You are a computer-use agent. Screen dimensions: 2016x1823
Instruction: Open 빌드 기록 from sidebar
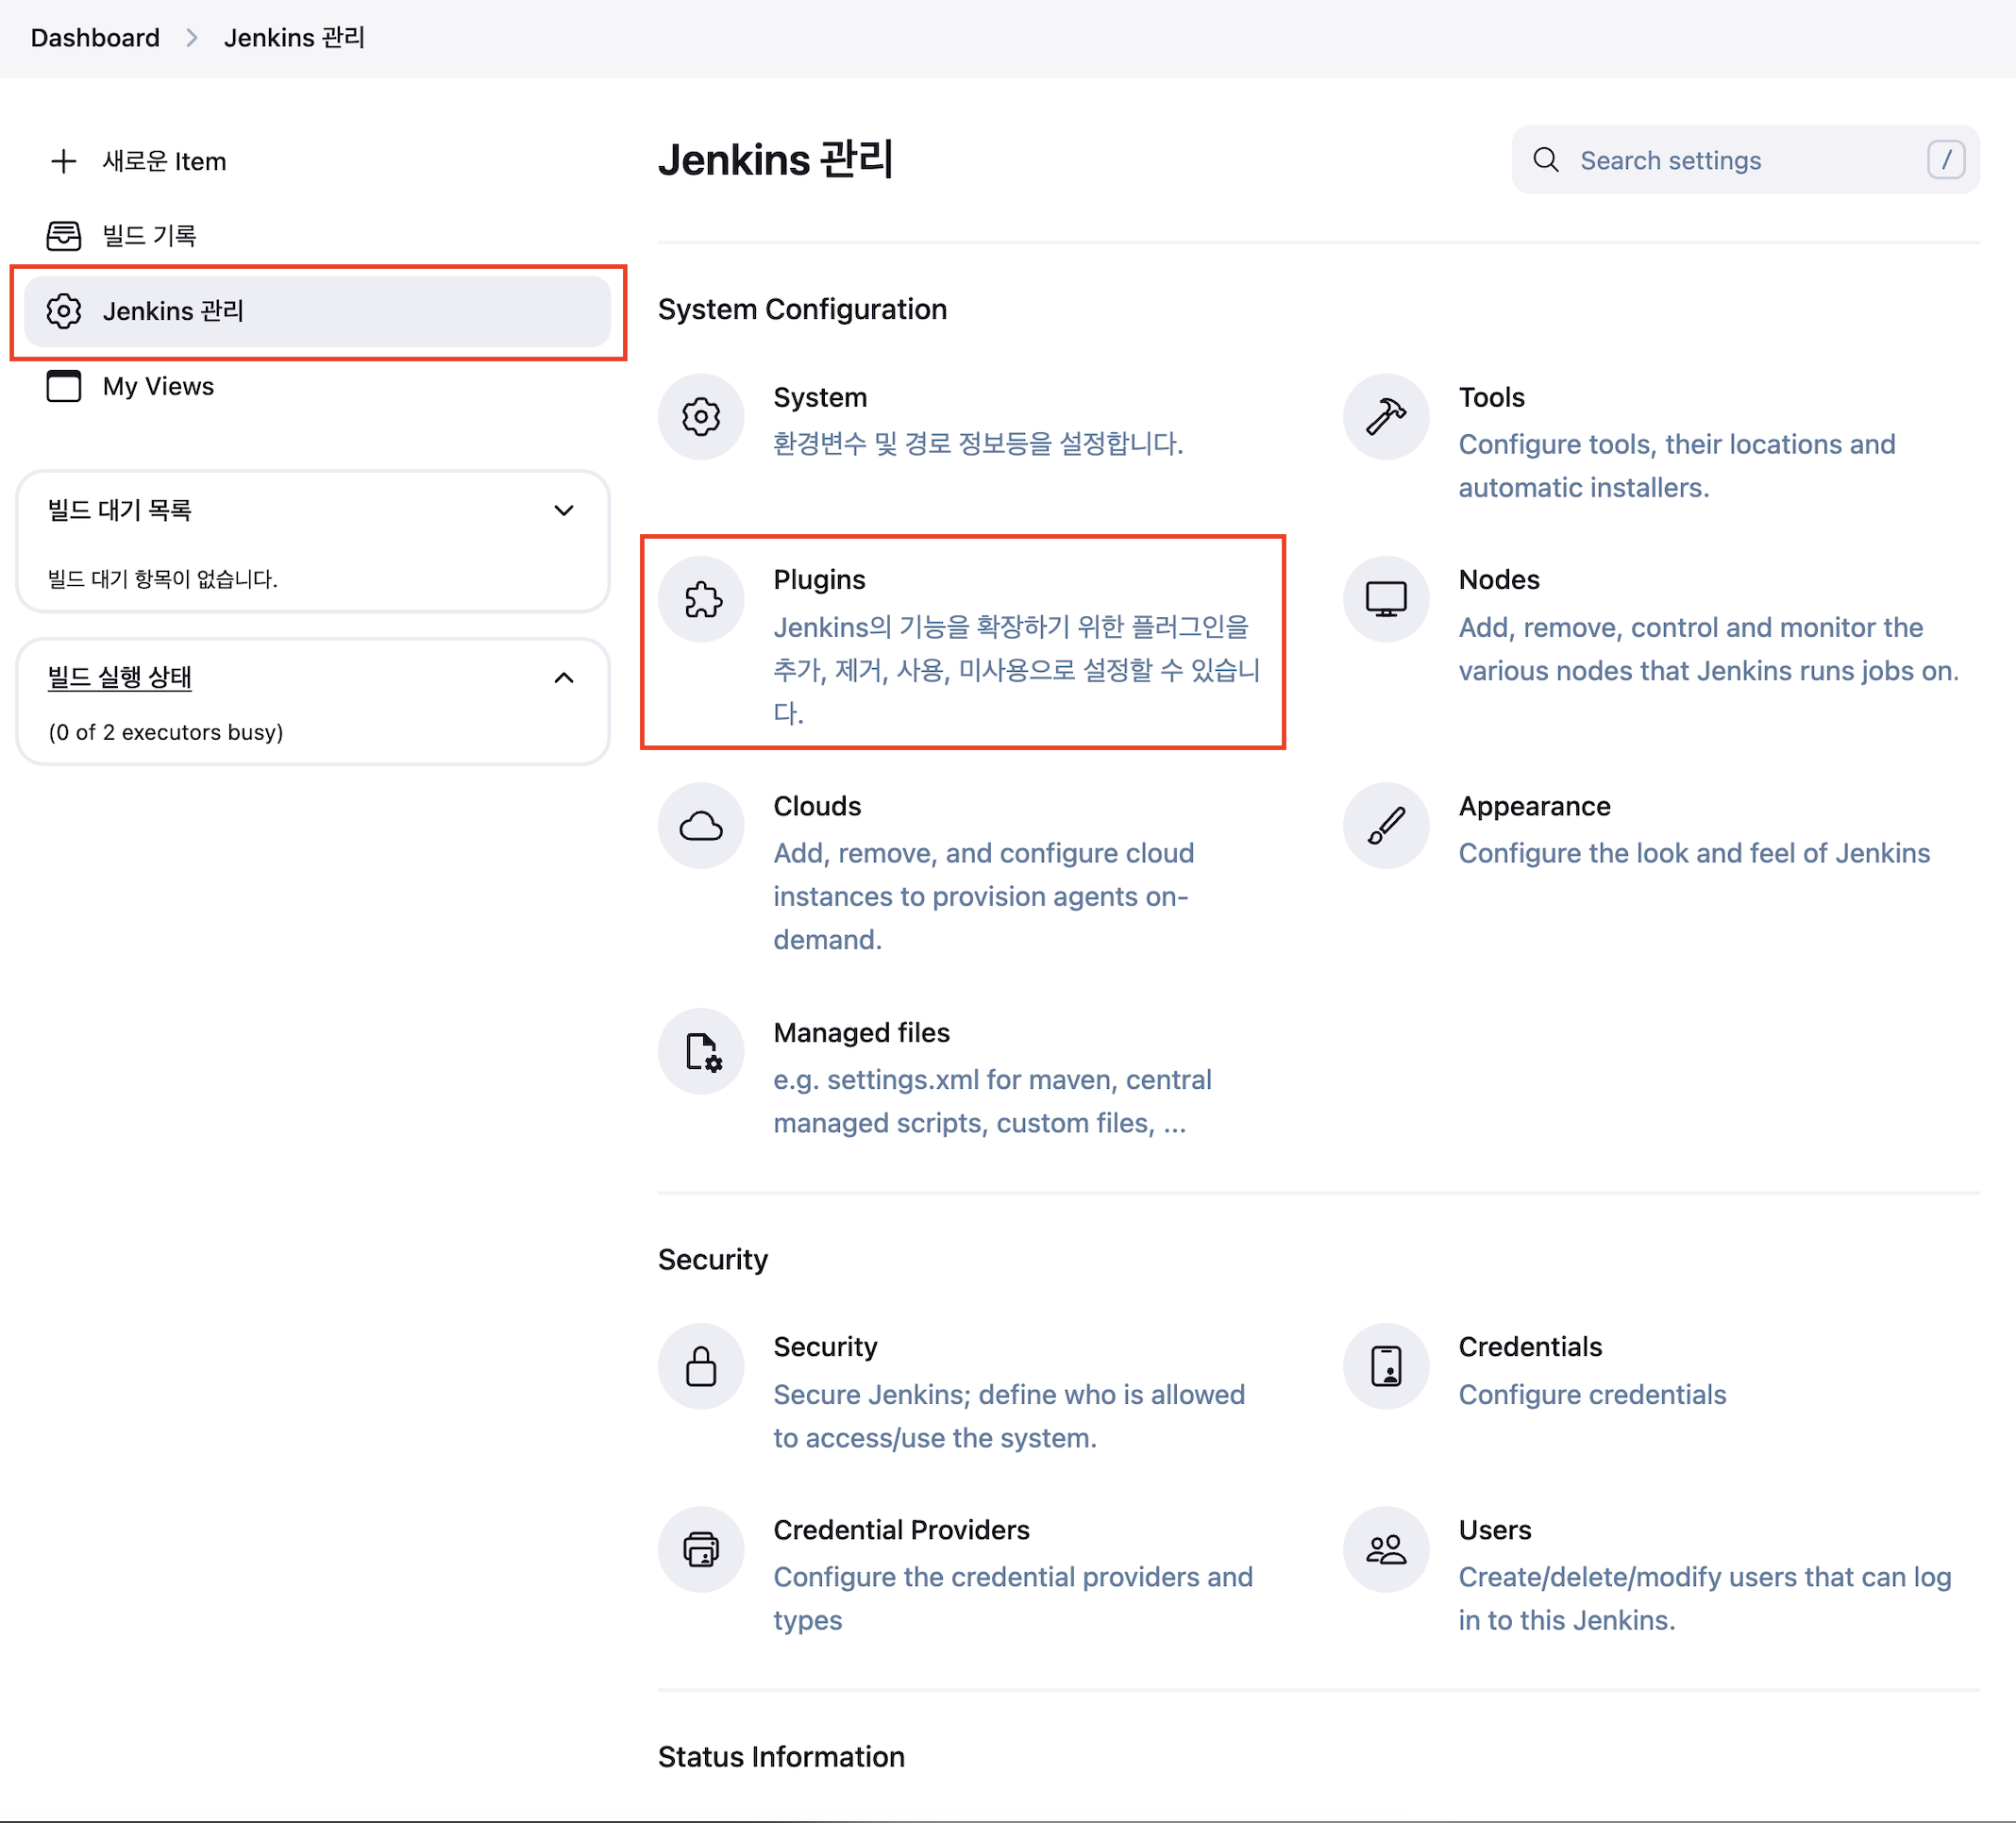point(149,236)
